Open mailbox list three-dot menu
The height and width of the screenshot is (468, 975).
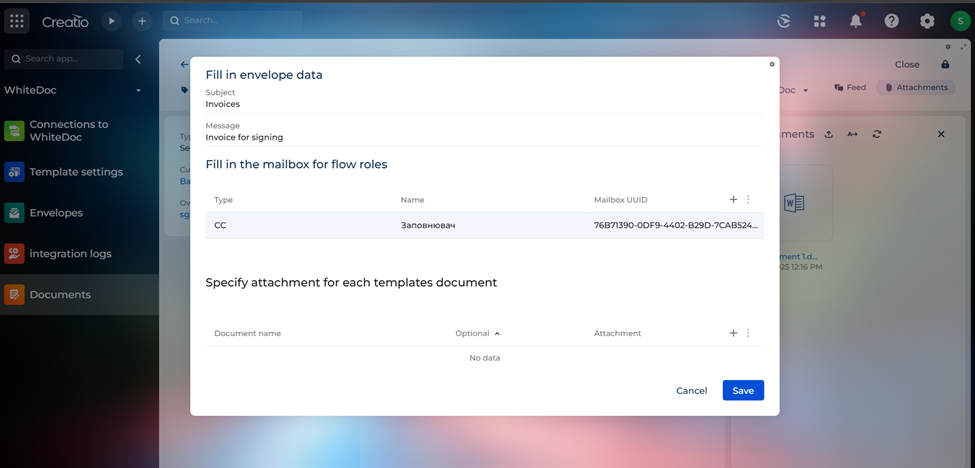tap(748, 200)
